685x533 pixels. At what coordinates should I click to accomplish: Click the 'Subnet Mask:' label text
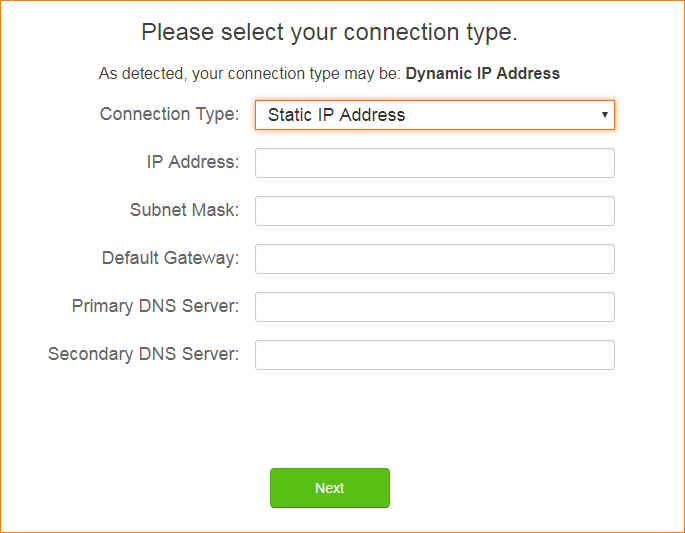184,210
